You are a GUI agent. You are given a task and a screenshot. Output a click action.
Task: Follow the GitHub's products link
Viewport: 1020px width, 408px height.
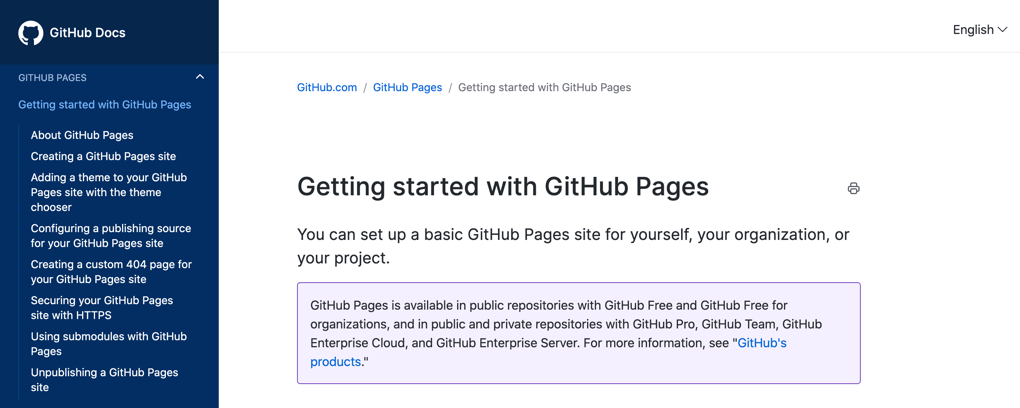pos(548,352)
